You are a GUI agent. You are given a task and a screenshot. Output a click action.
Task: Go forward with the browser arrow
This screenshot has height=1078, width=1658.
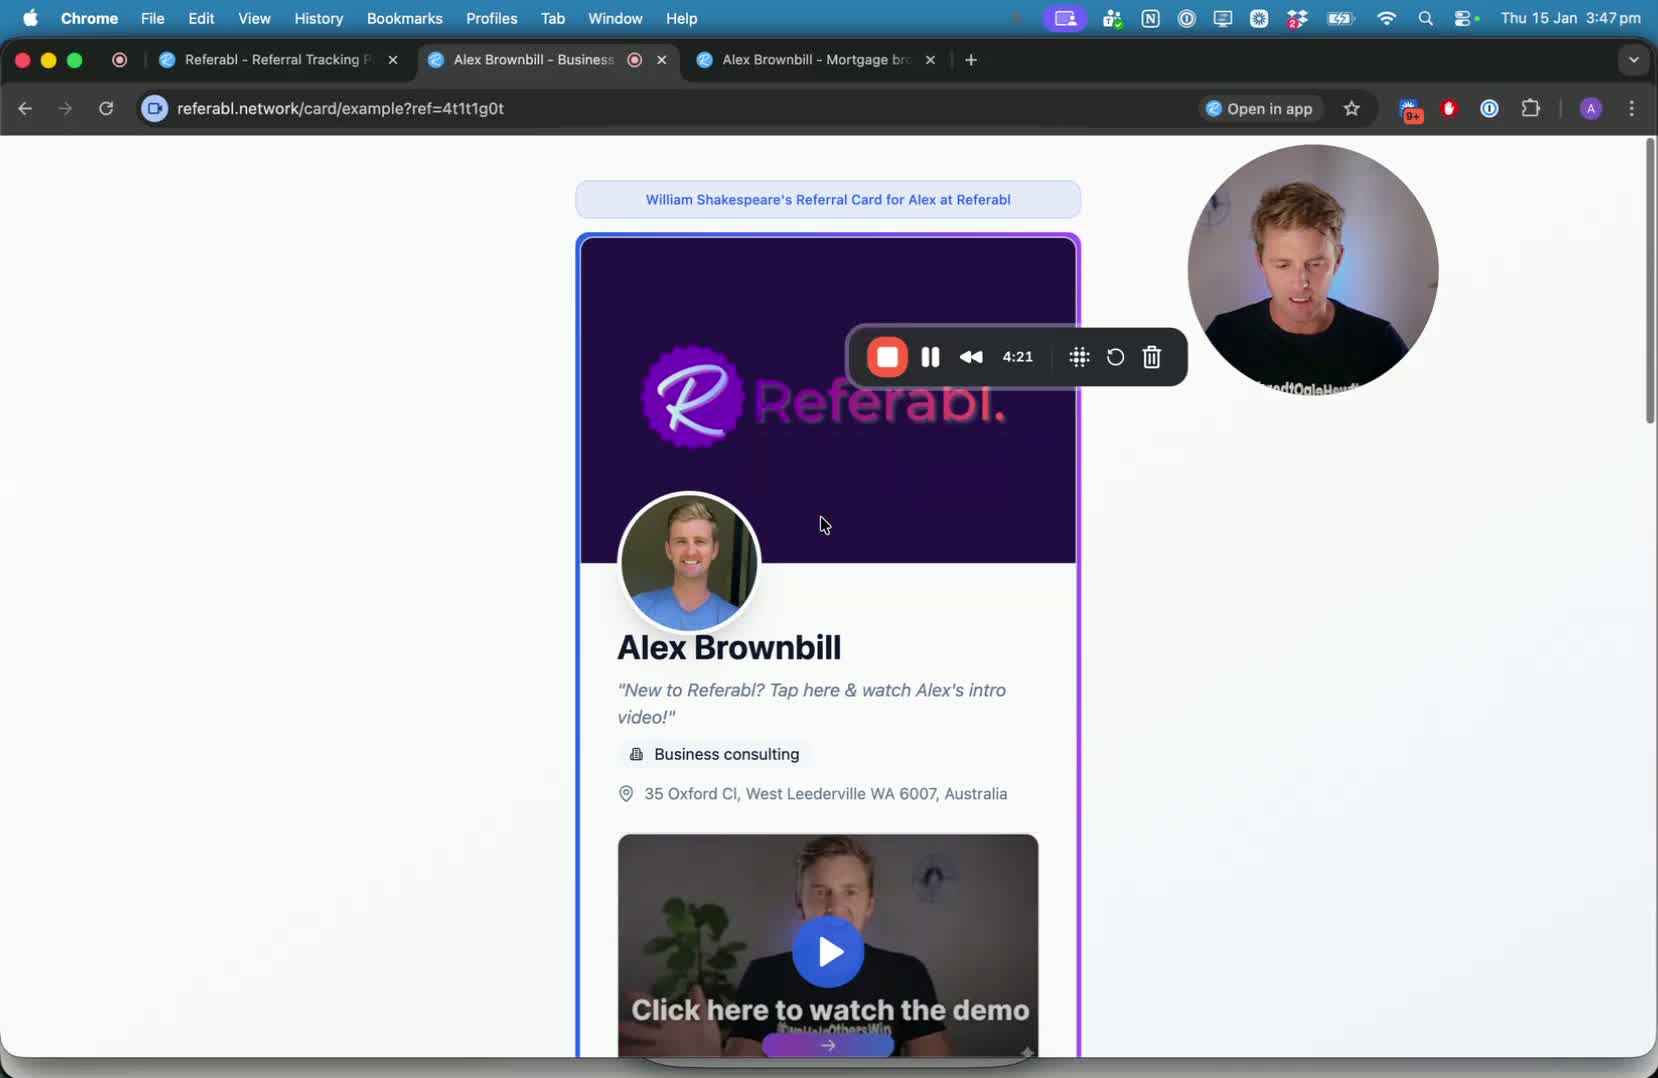(65, 109)
